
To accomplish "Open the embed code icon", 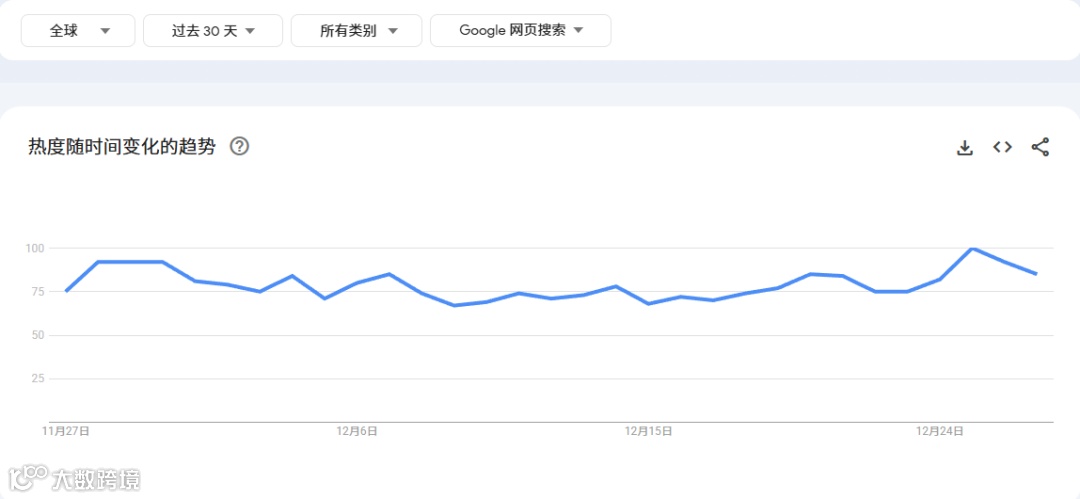I will (x=1002, y=148).
